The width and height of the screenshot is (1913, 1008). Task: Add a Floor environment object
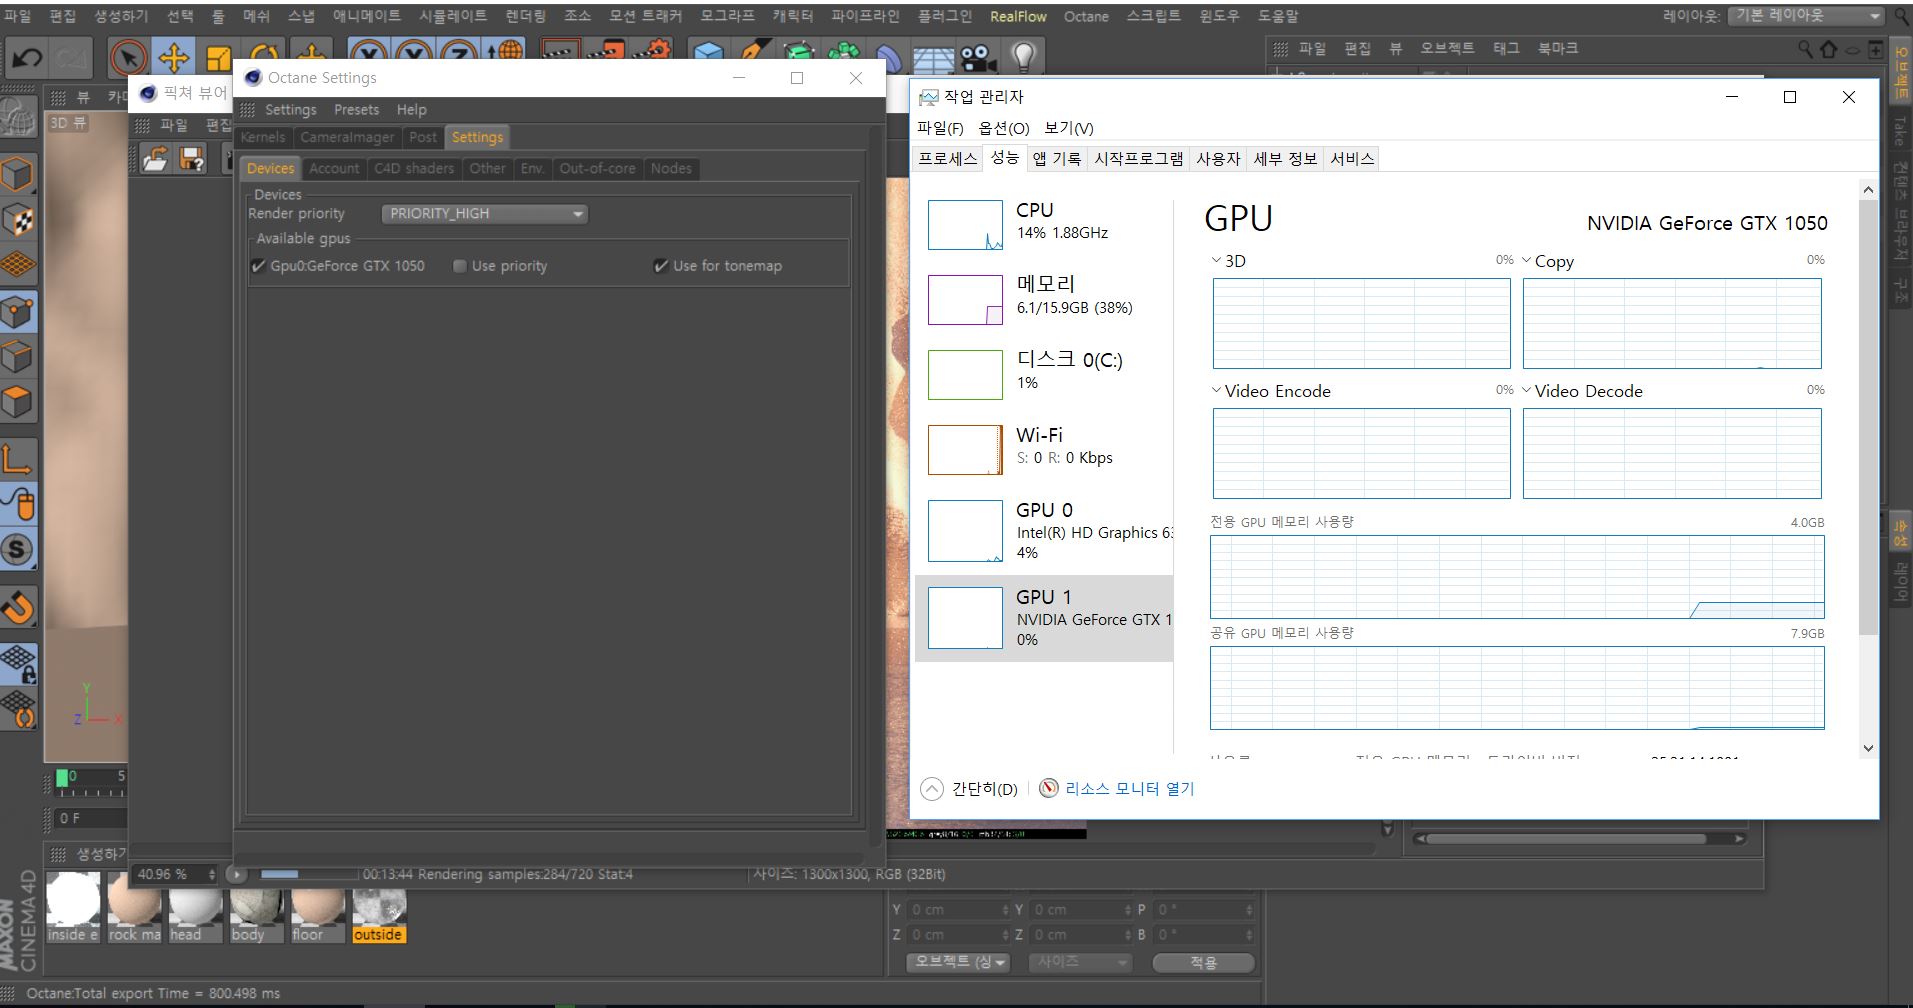click(933, 58)
